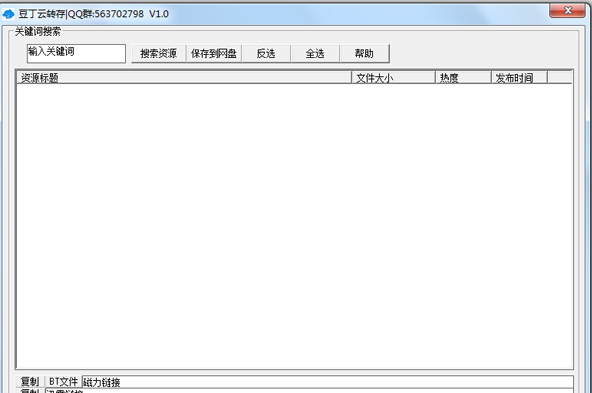Click the 搜索资源 button
Screen dimensions: 592x393
click(x=159, y=54)
